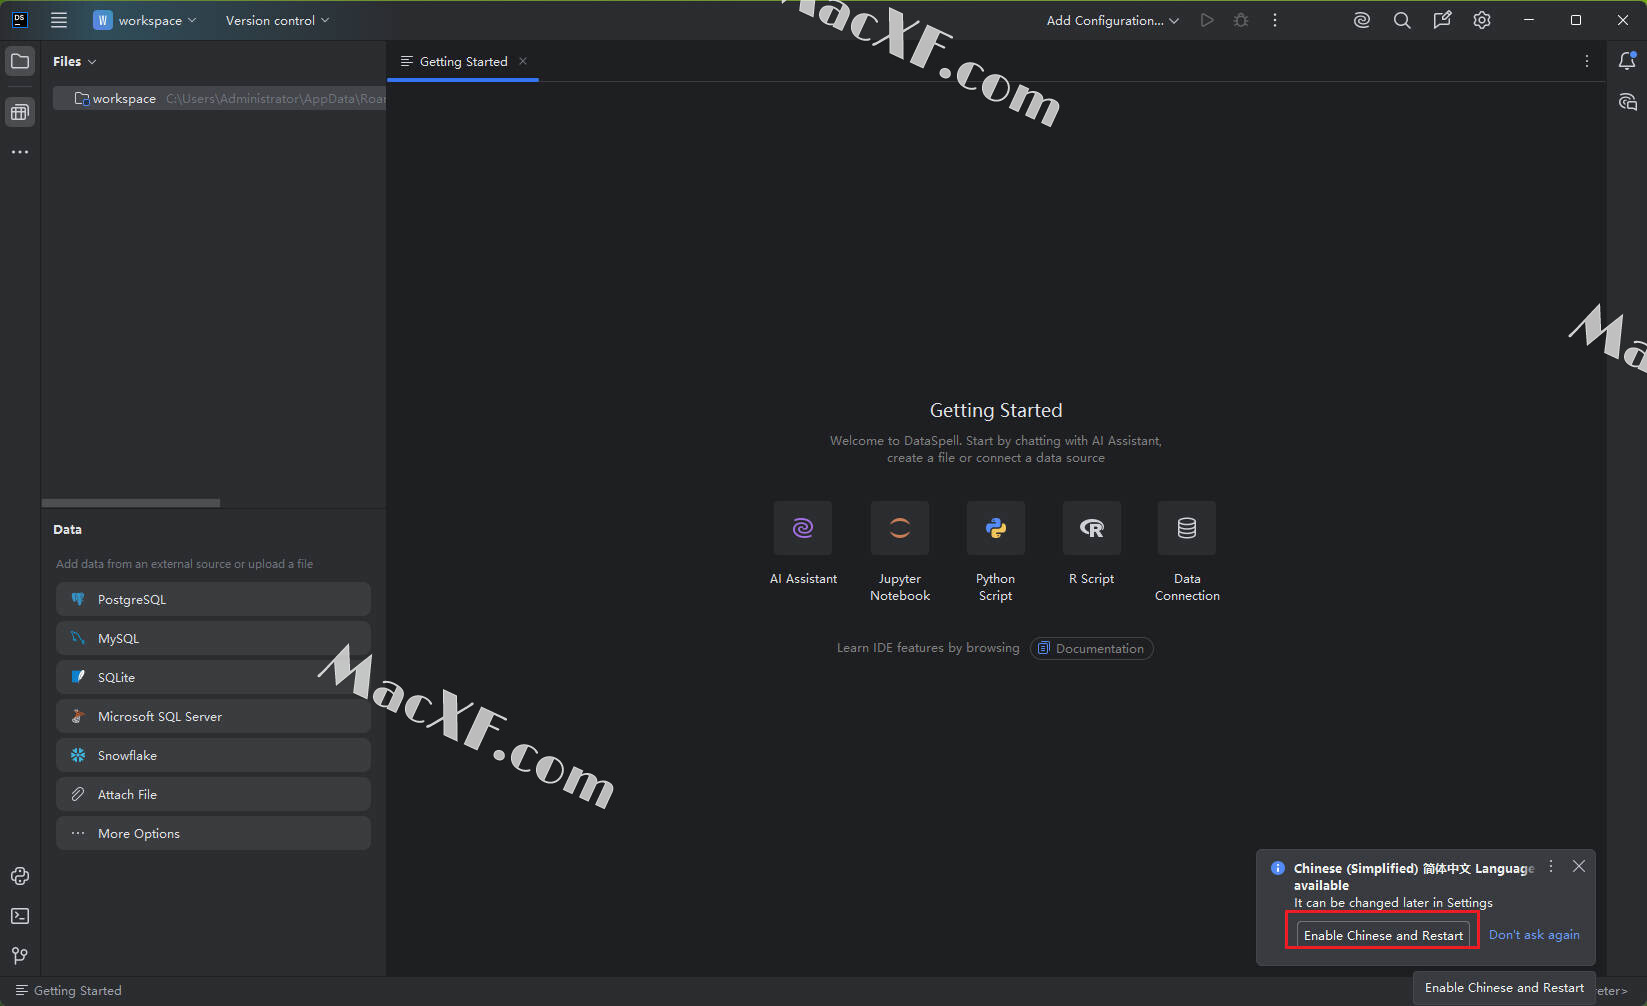Click the Data panel heading
This screenshot has height=1006, width=1647.
coord(68,529)
